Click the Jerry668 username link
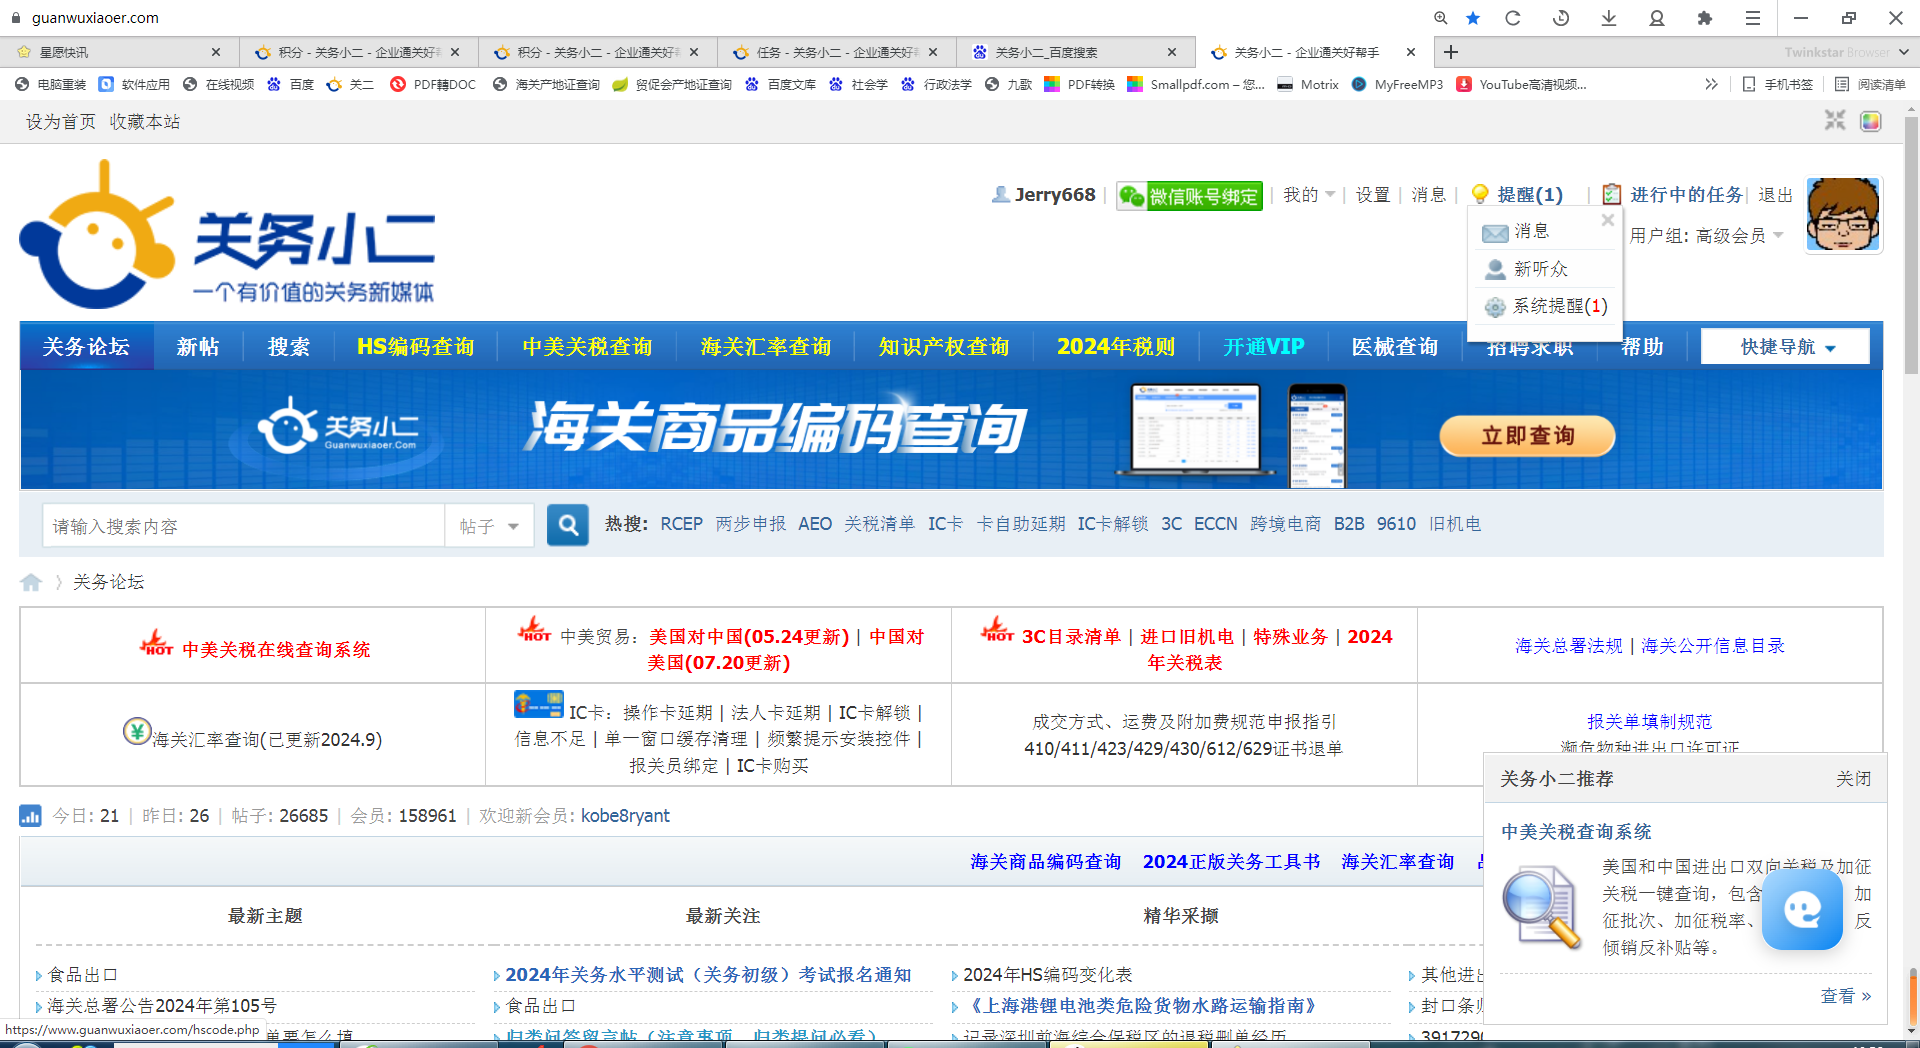The image size is (1920, 1048). click(x=1055, y=194)
